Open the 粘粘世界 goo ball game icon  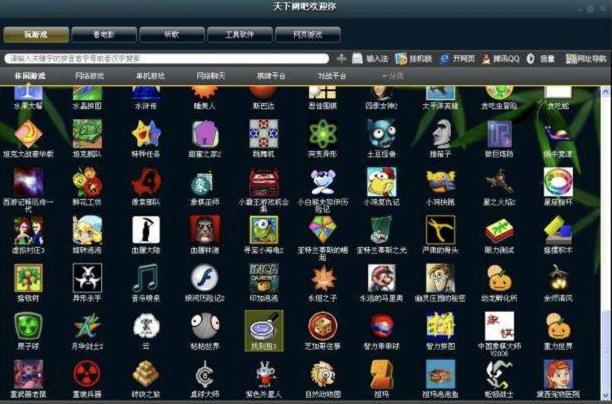205,326
